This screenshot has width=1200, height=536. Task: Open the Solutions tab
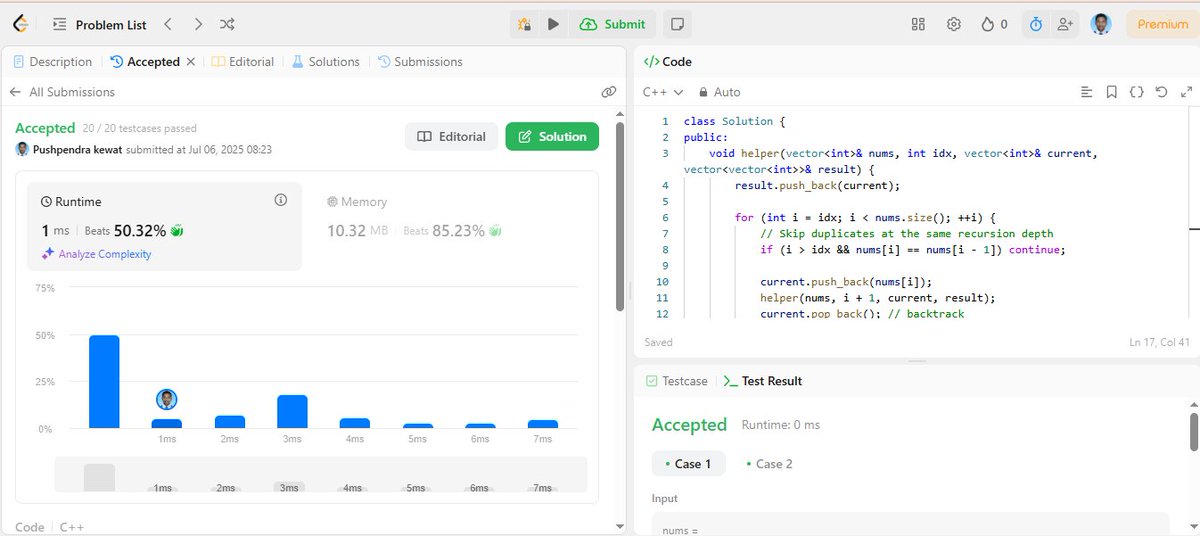(325, 62)
